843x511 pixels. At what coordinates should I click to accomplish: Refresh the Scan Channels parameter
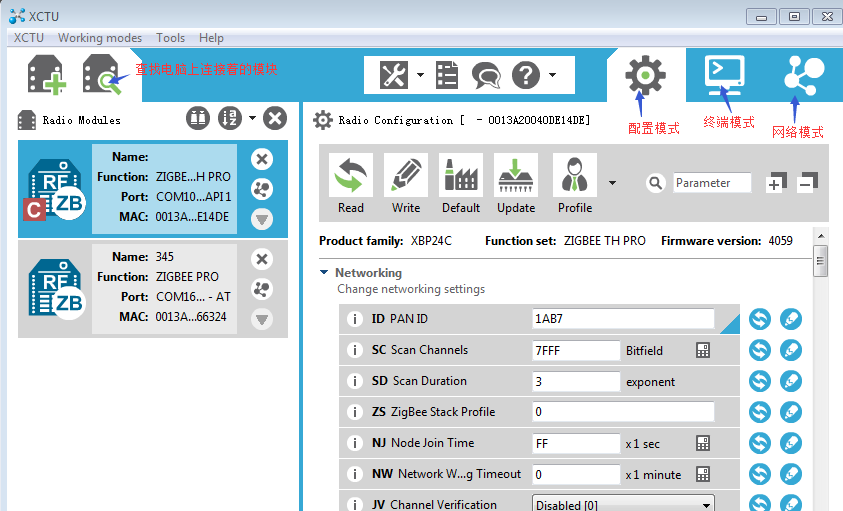pyautogui.click(x=760, y=350)
